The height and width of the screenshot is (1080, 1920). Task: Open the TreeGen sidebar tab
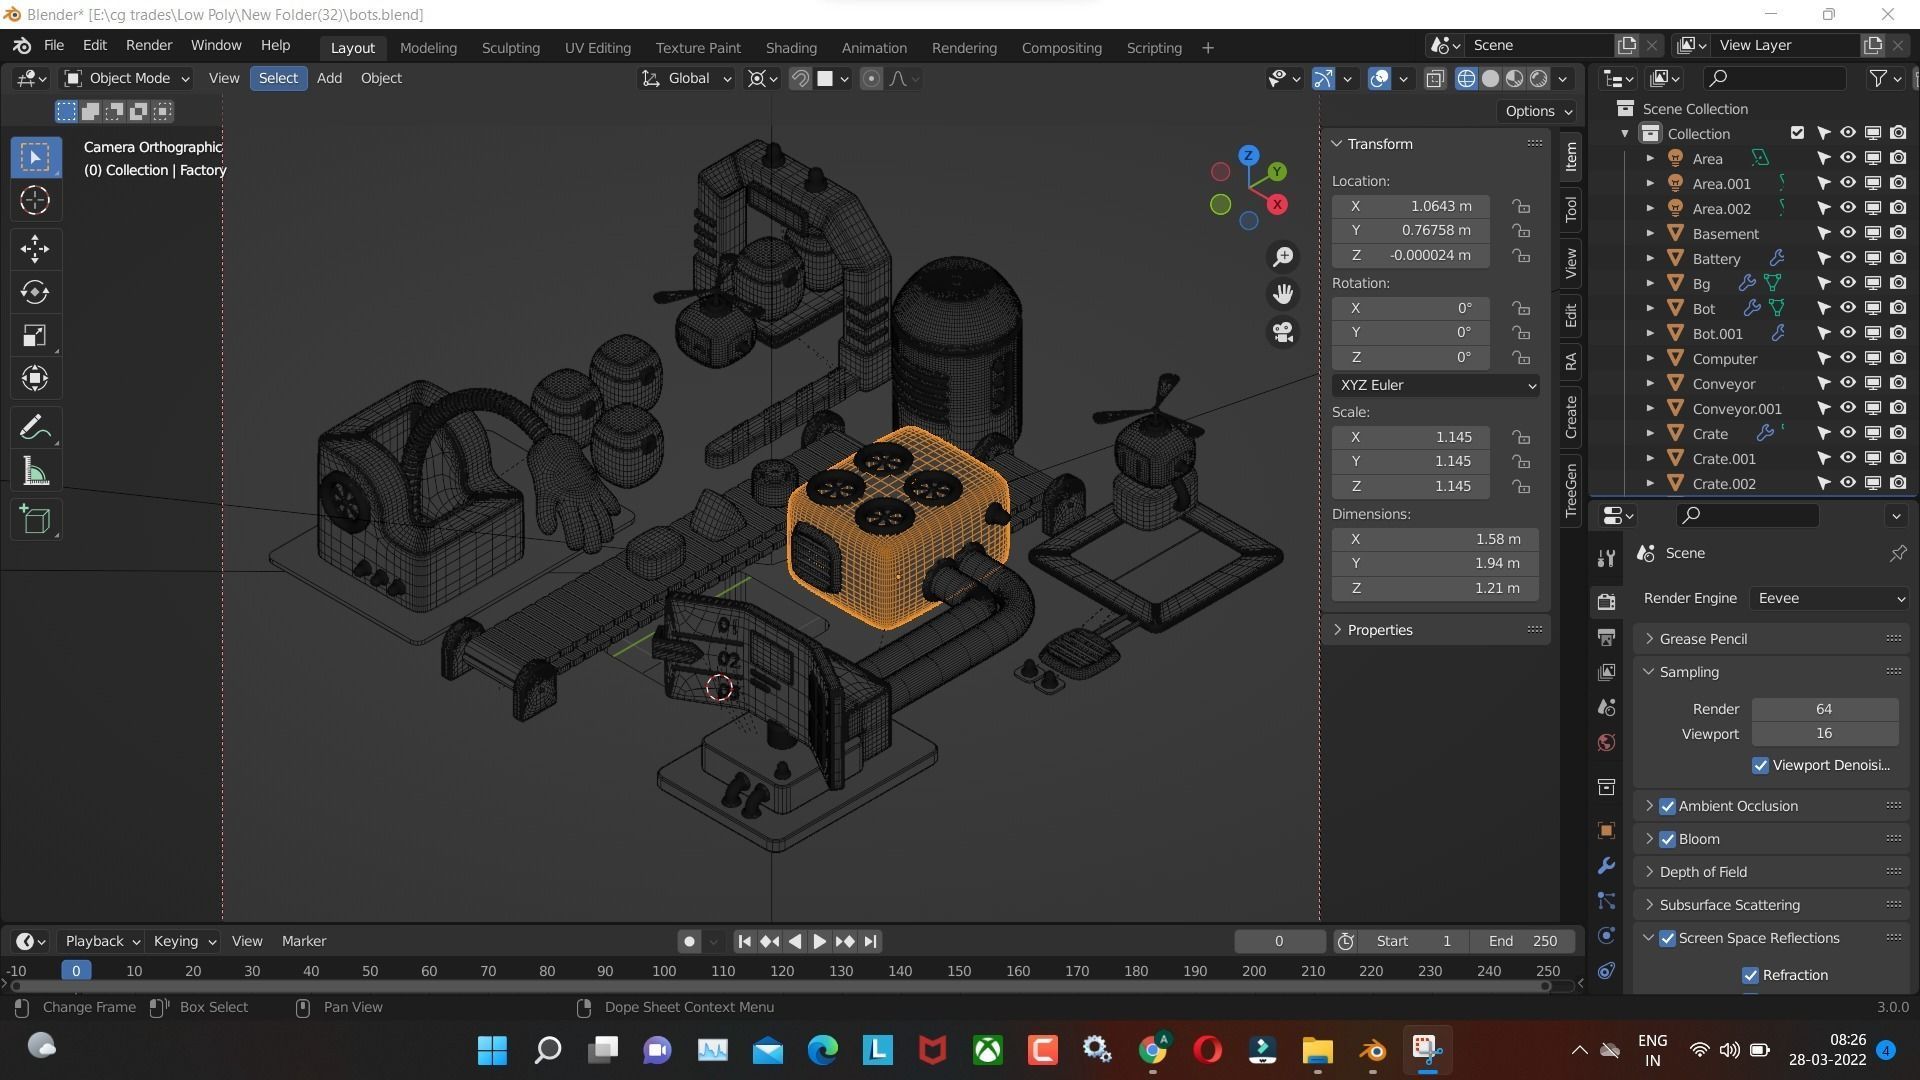pos(1571,489)
